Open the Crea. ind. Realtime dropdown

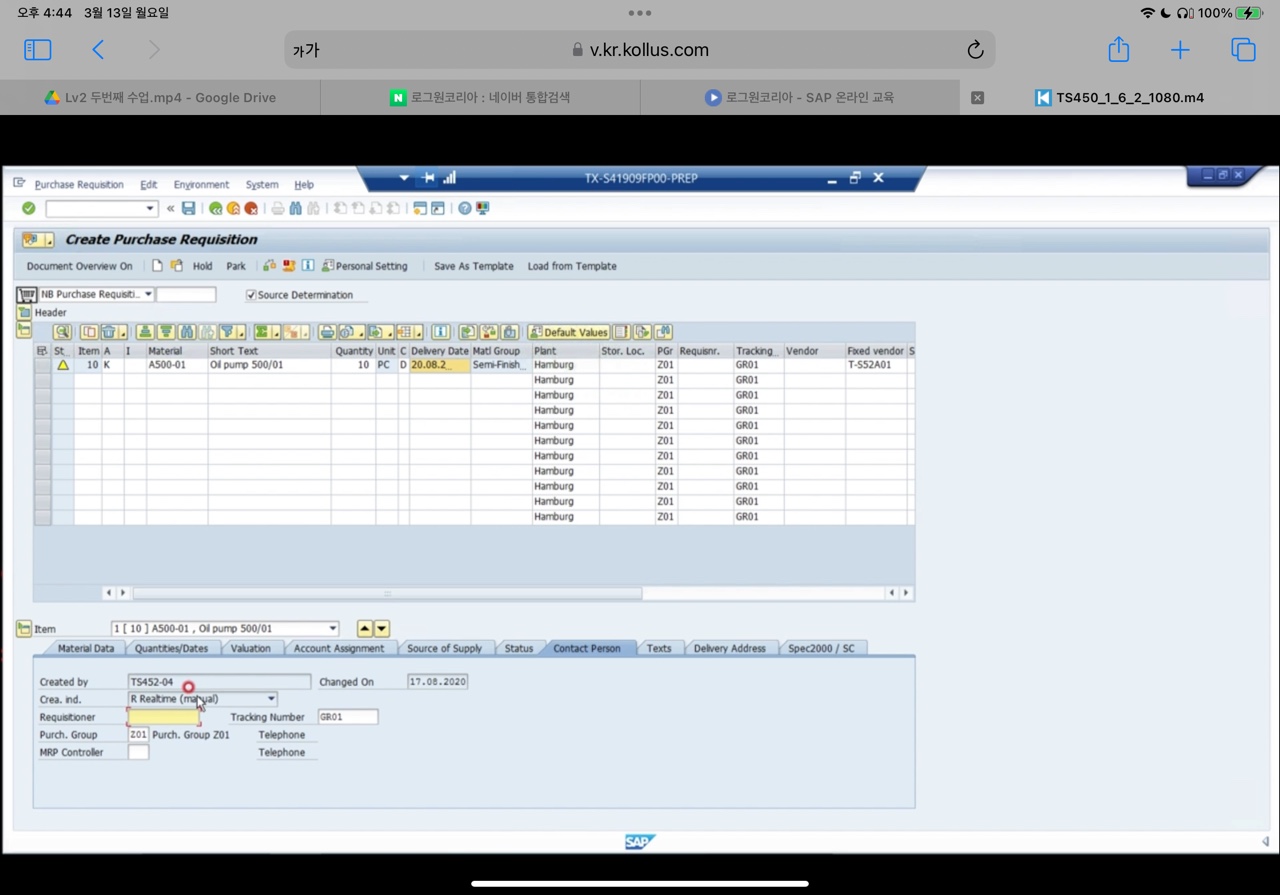point(271,699)
